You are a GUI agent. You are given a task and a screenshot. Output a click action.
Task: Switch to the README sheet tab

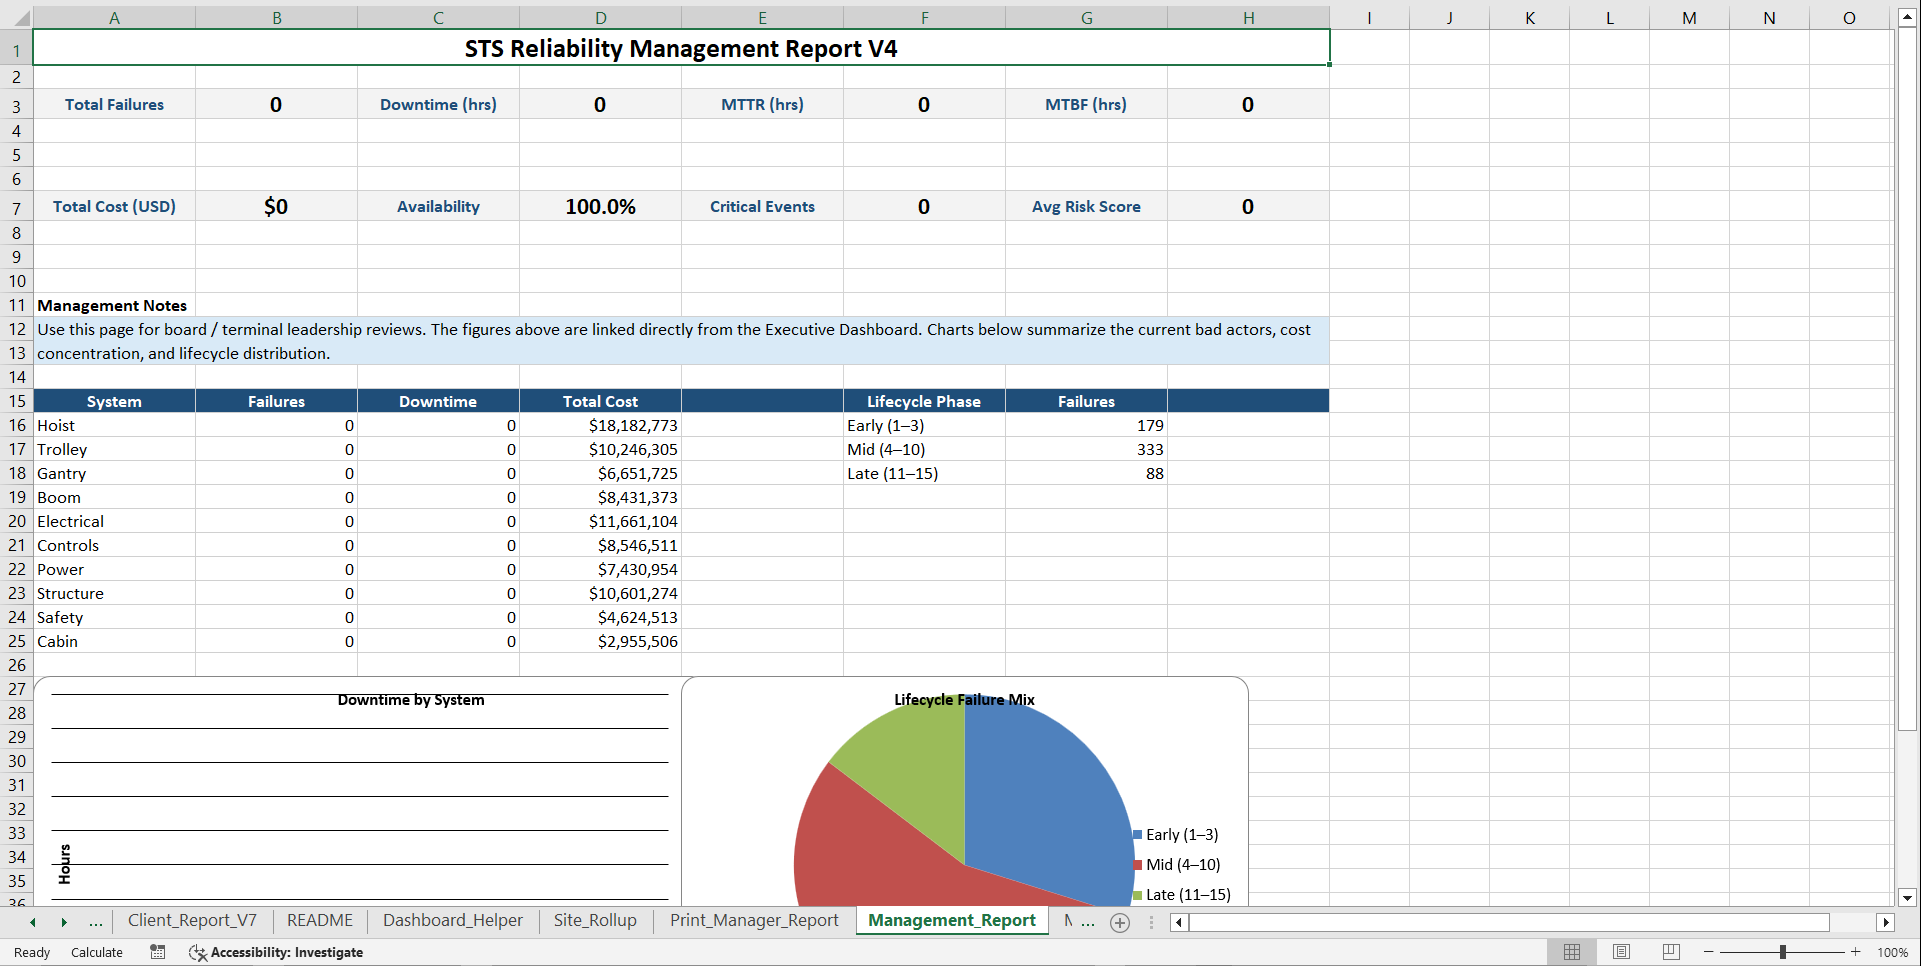[318, 920]
